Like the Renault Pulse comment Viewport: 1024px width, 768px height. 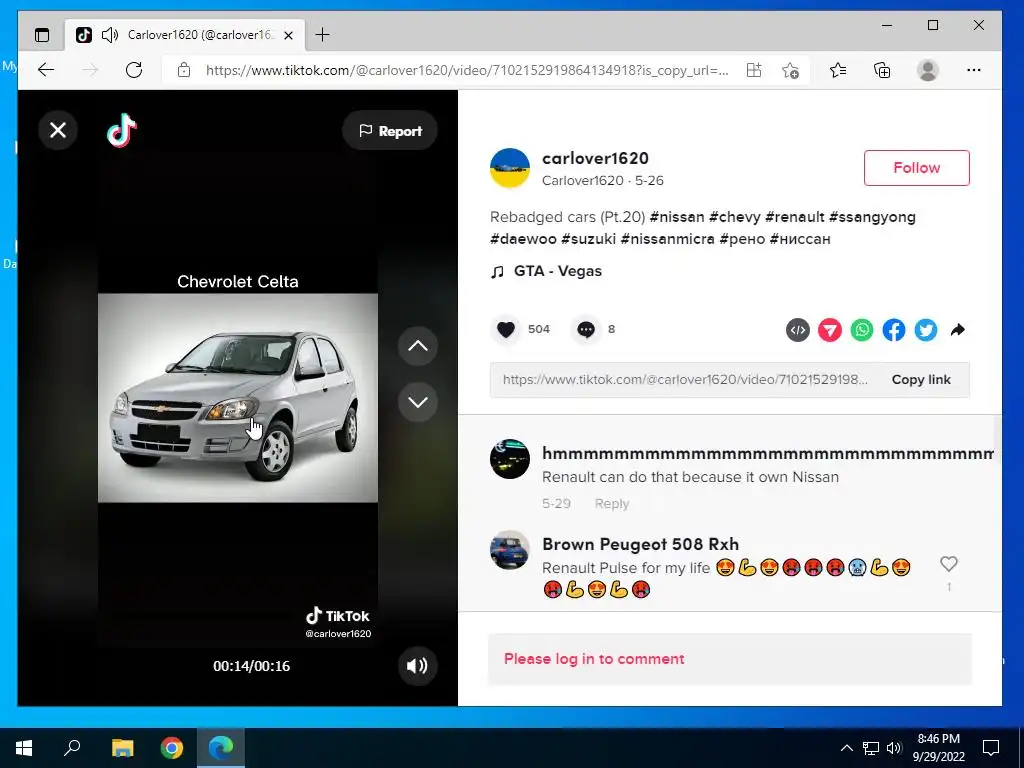948,564
